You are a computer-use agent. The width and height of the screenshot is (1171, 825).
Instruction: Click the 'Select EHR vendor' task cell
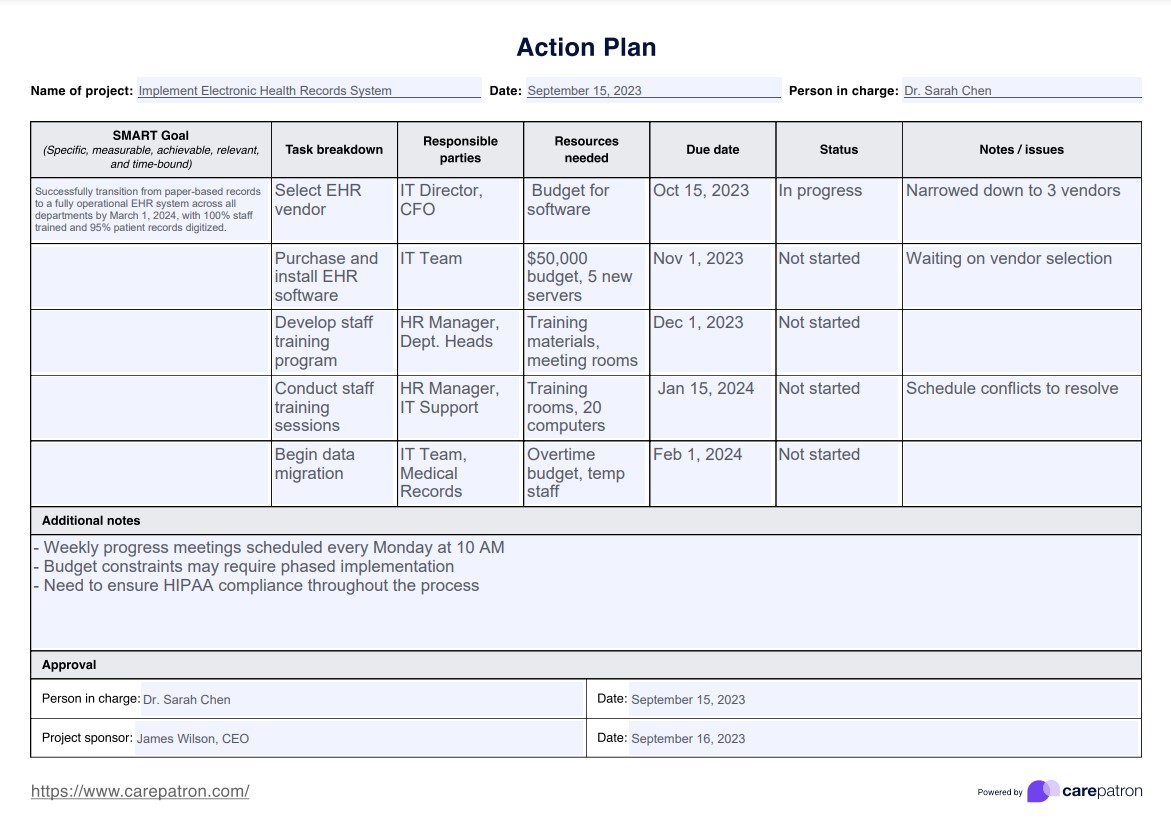[x=334, y=209]
